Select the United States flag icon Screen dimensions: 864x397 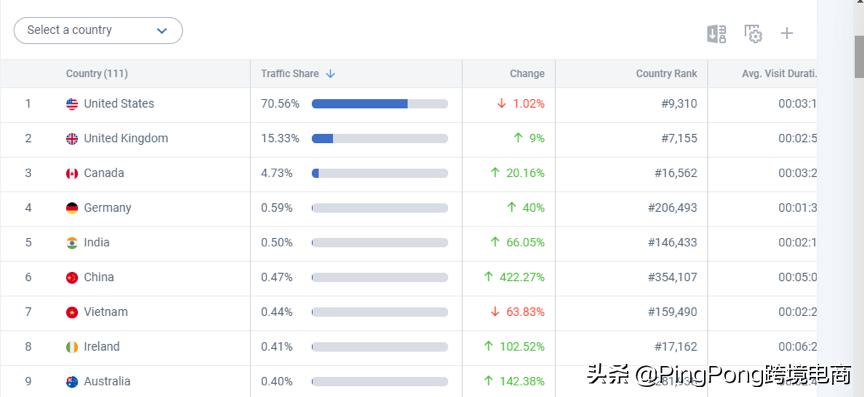pyautogui.click(x=72, y=104)
